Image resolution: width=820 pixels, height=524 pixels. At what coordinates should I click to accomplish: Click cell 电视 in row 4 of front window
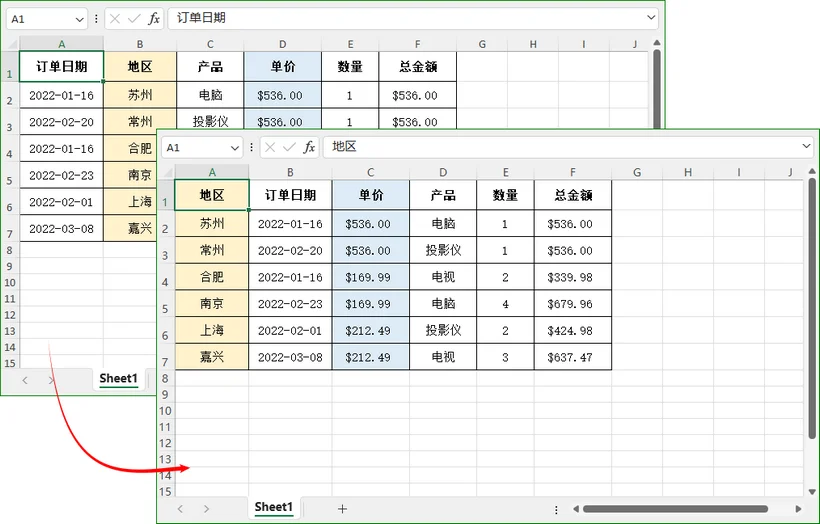tap(443, 277)
